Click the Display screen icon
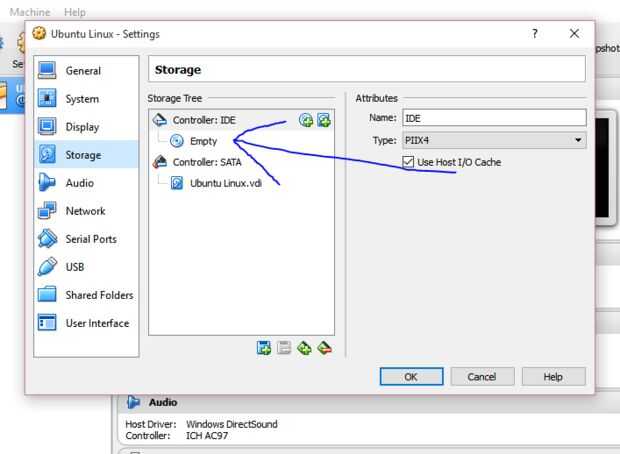Image resolution: width=620 pixels, height=454 pixels. pos(47,127)
